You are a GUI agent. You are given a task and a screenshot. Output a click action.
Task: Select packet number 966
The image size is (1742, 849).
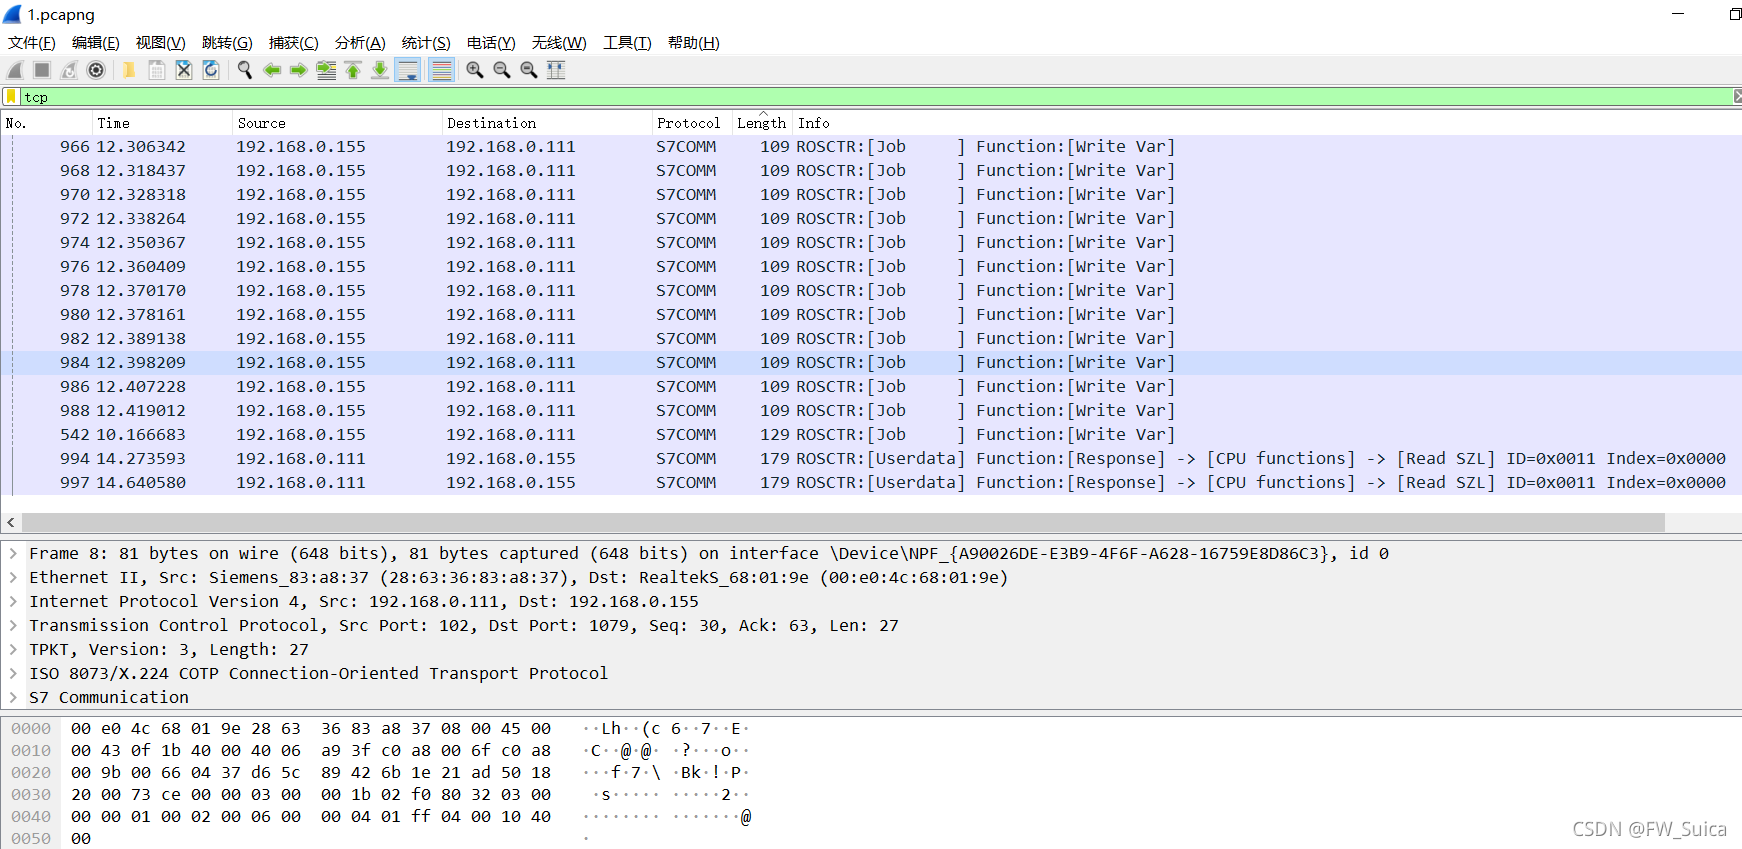pos(871,147)
